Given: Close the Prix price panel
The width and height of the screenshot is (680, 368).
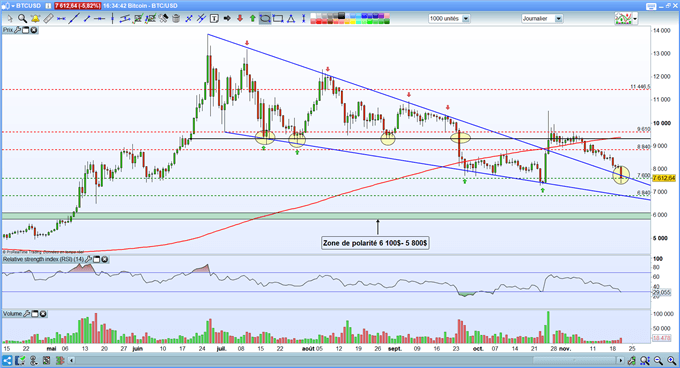Looking at the screenshot, I should point(33,30).
